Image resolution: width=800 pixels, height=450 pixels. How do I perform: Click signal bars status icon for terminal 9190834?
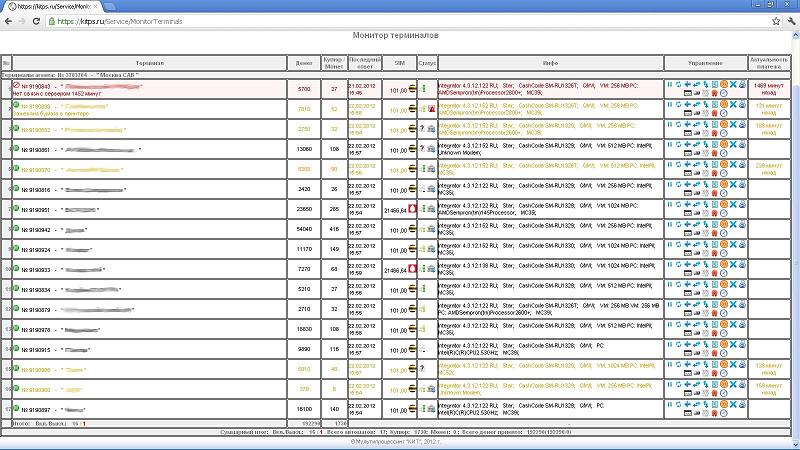[422, 289]
